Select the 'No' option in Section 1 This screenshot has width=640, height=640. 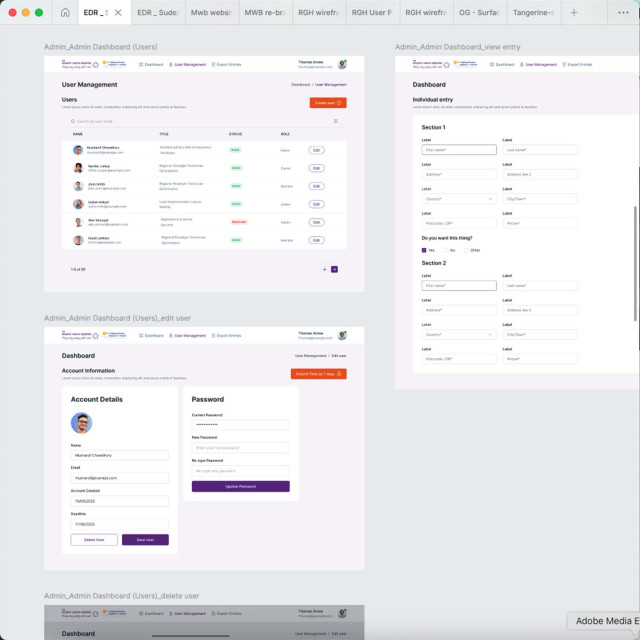(445, 250)
